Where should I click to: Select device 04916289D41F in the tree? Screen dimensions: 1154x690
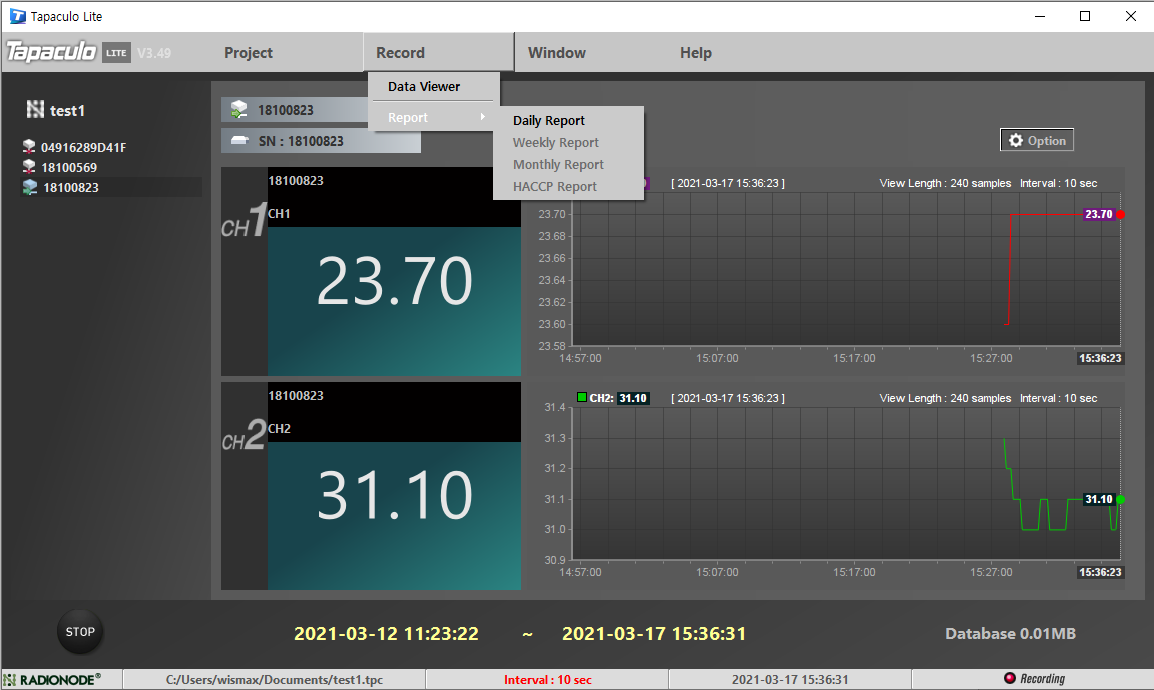point(83,147)
